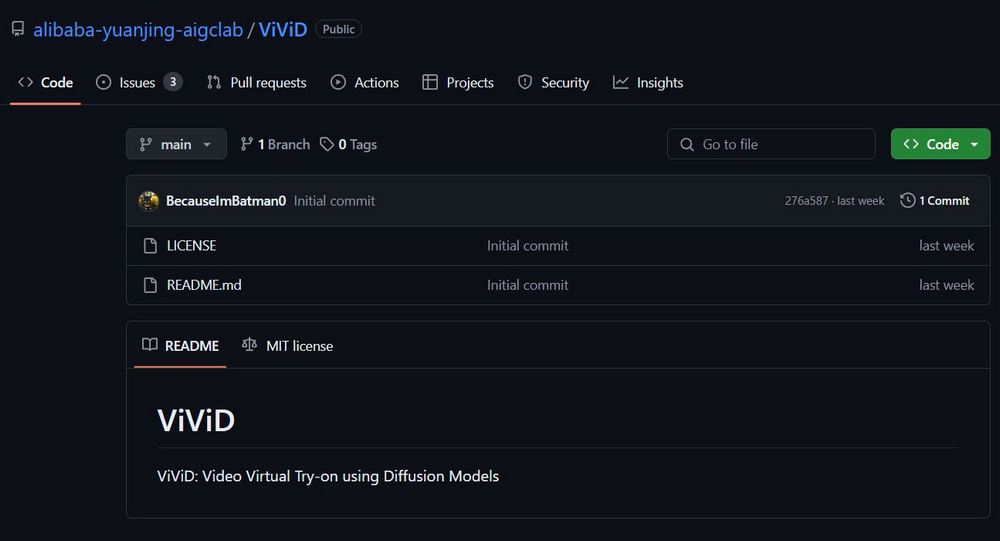This screenshot has height=541, width=1000.
Task: Select the README tab with book icon
Action: click(x=180, y=346)
